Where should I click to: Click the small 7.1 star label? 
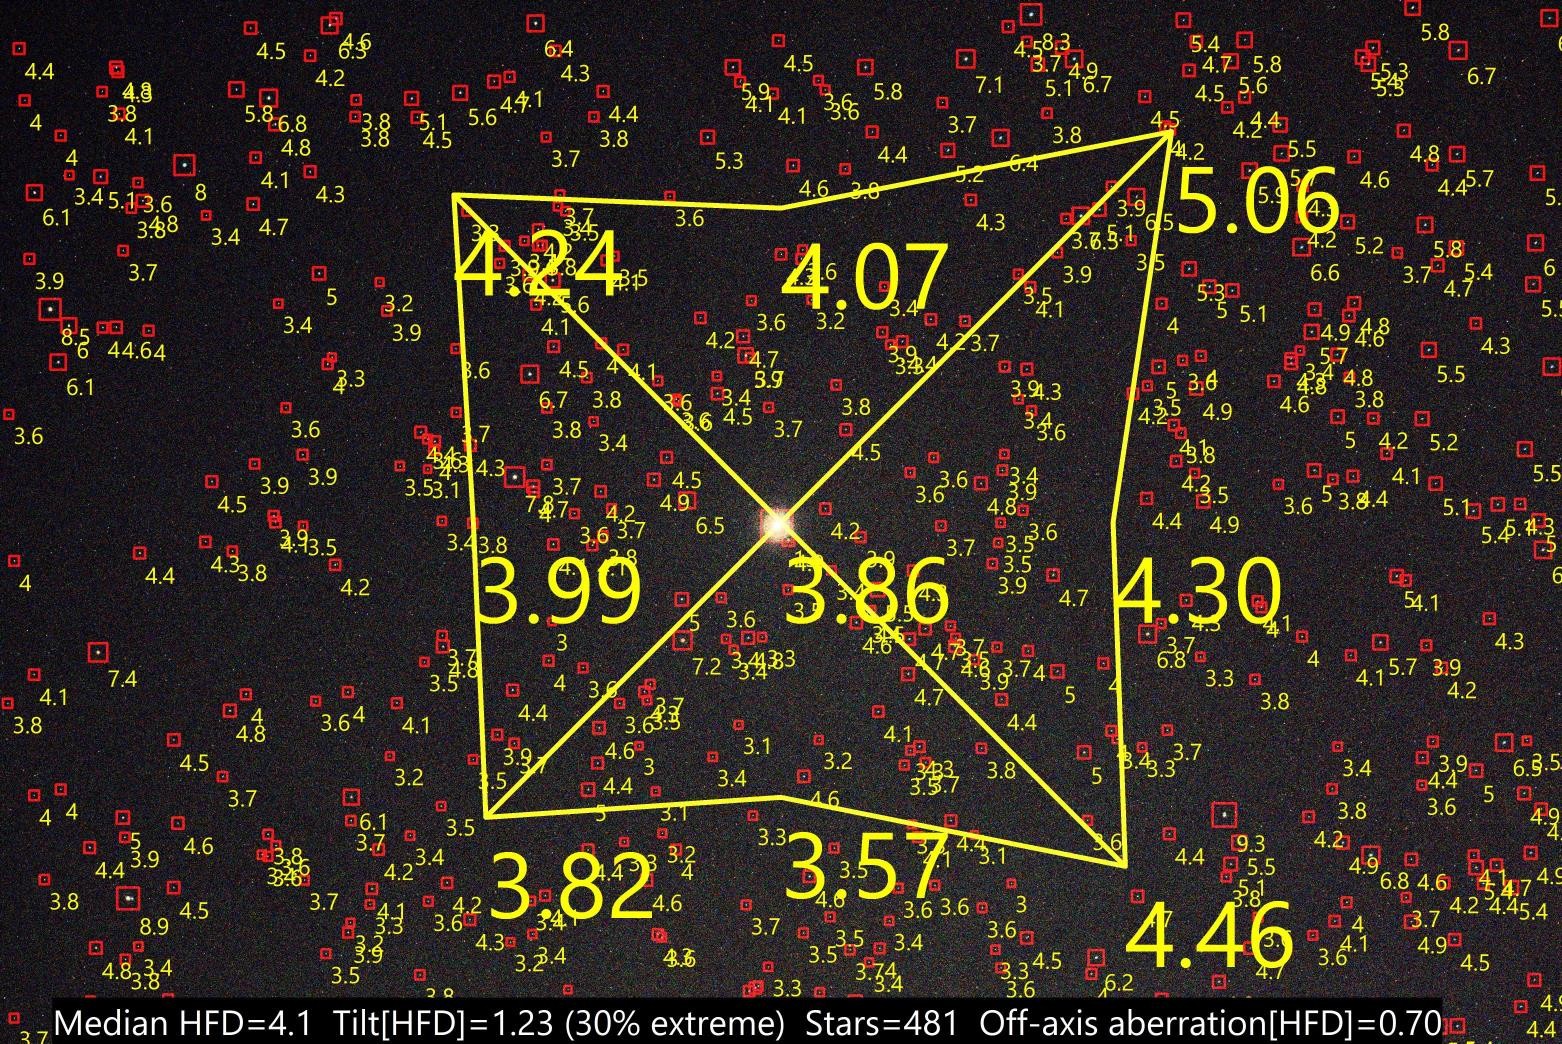tap(988, 84)
